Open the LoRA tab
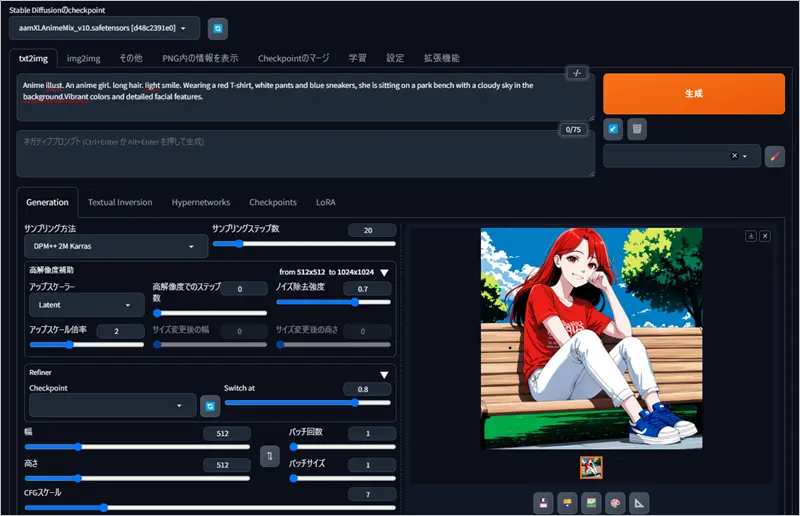Viewport: 800px width, 516px height. pos(326,202)
